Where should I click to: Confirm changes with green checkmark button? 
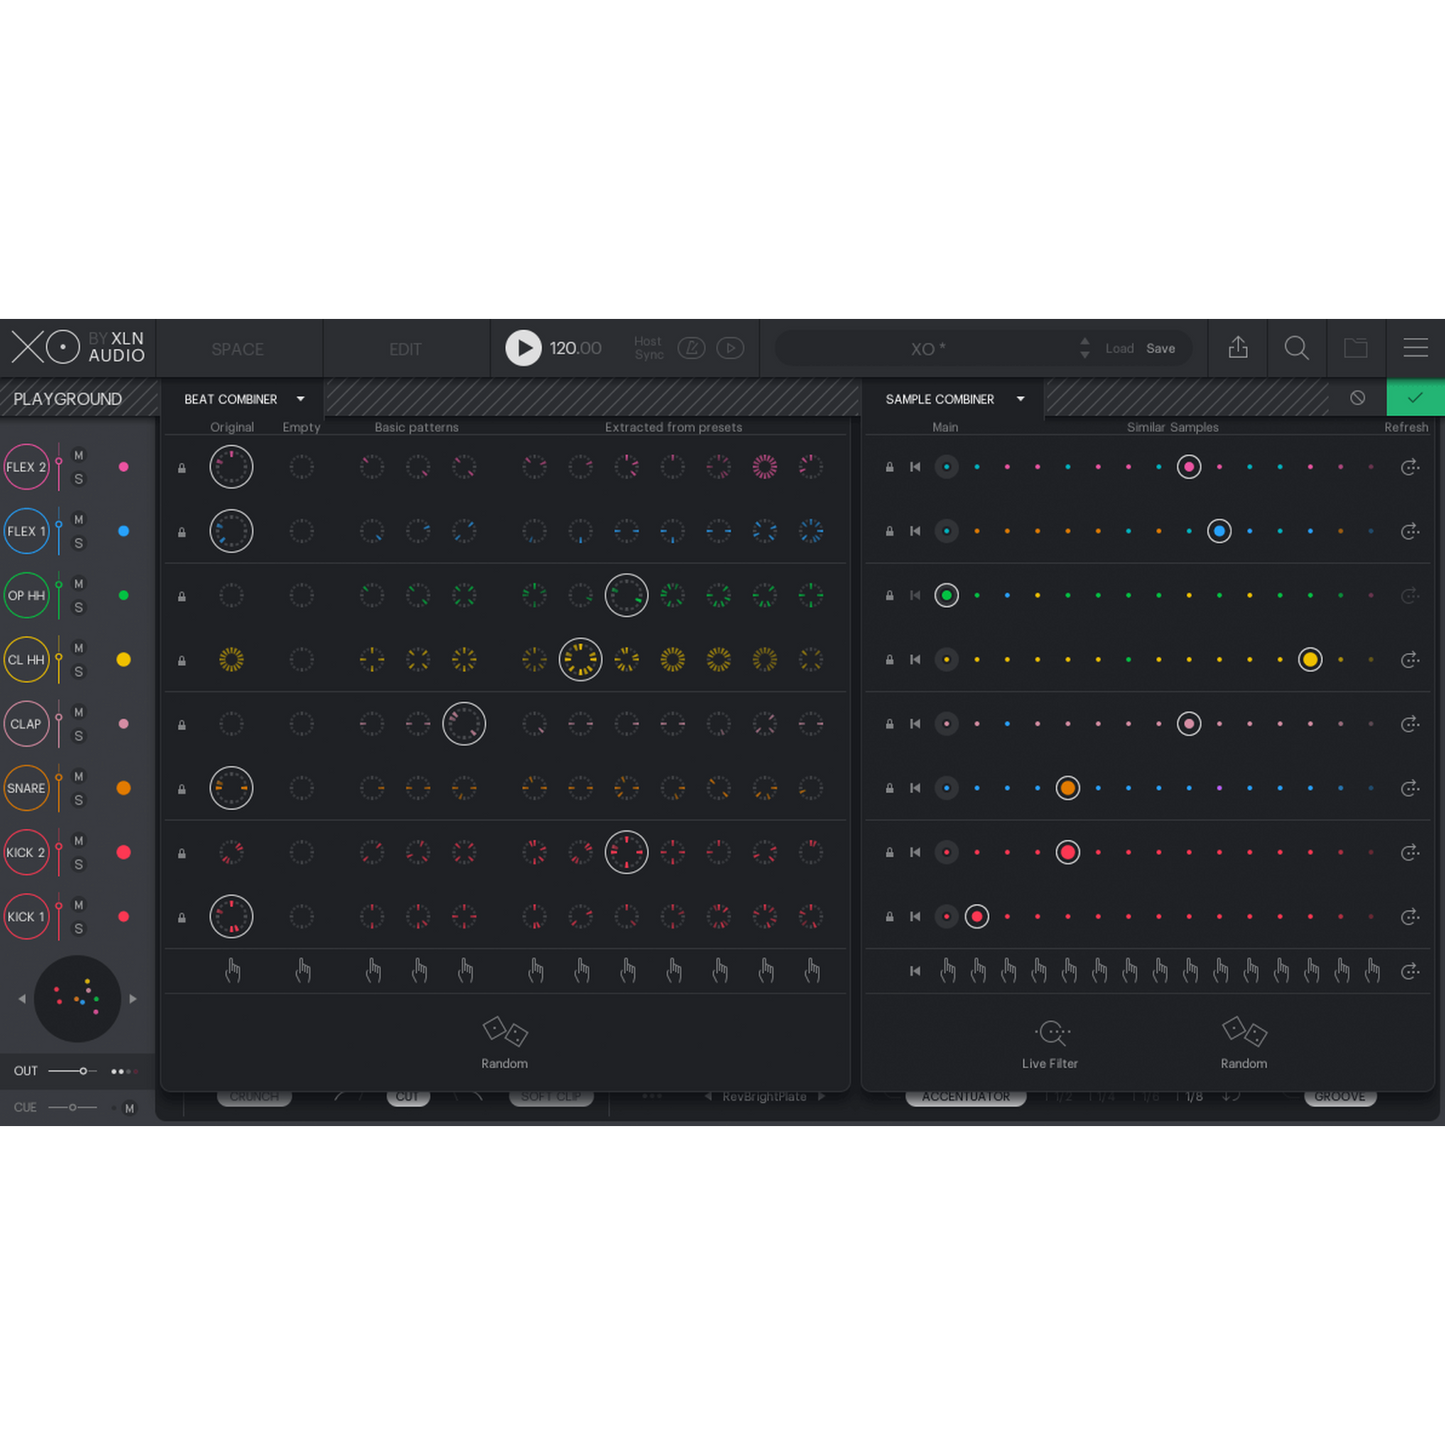point(1415,398)
